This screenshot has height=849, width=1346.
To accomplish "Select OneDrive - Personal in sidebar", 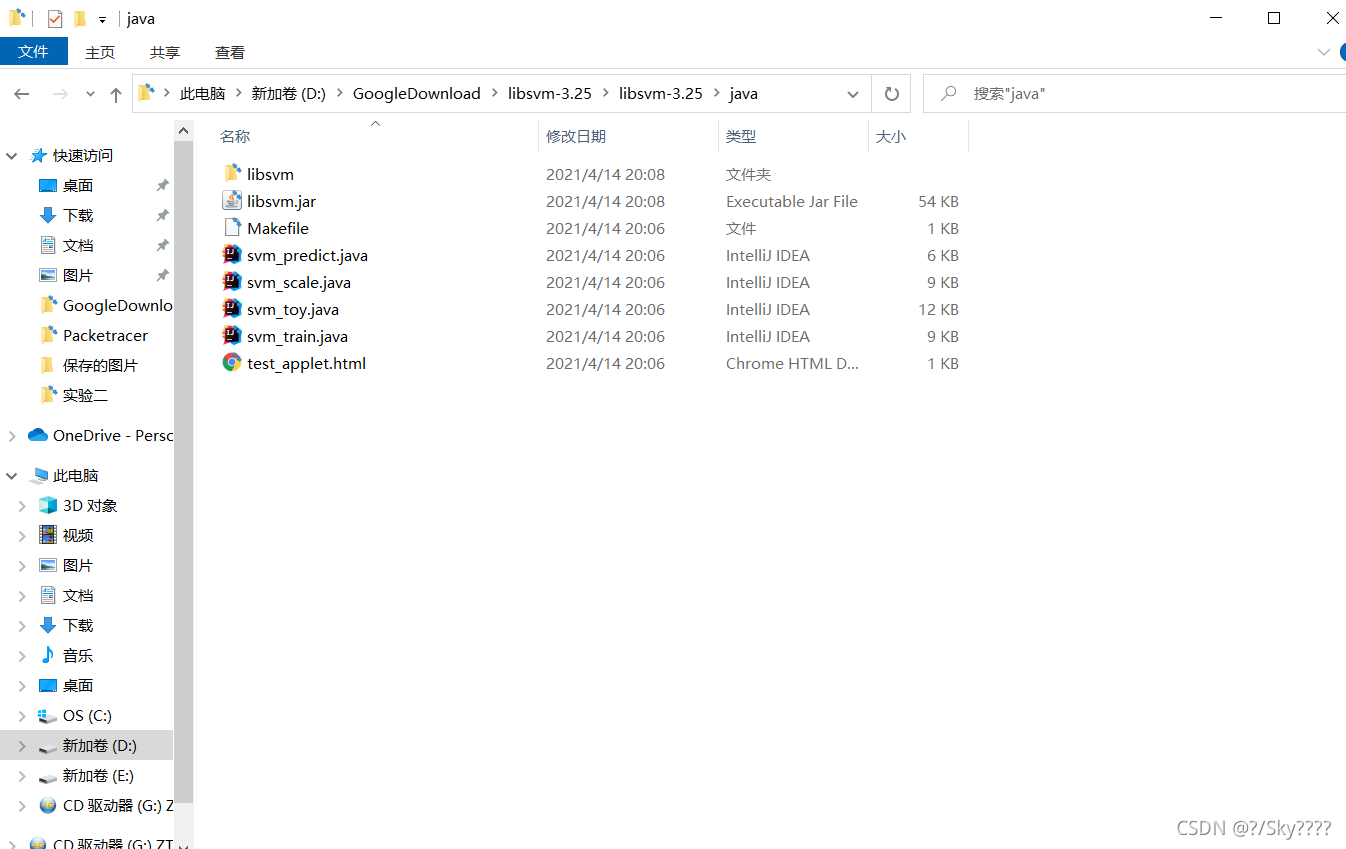I will tap(100, 435).
